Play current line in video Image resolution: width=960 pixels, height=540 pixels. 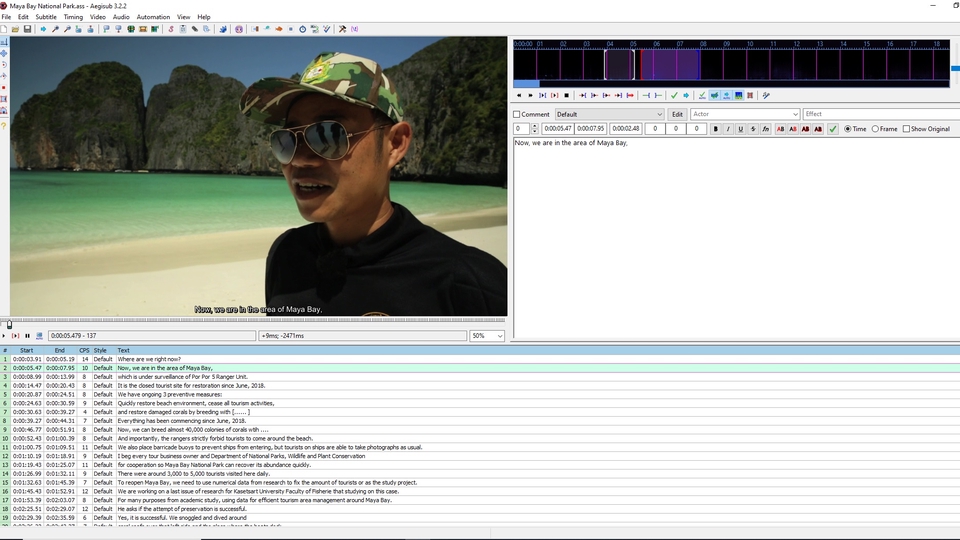pos(15,336)
